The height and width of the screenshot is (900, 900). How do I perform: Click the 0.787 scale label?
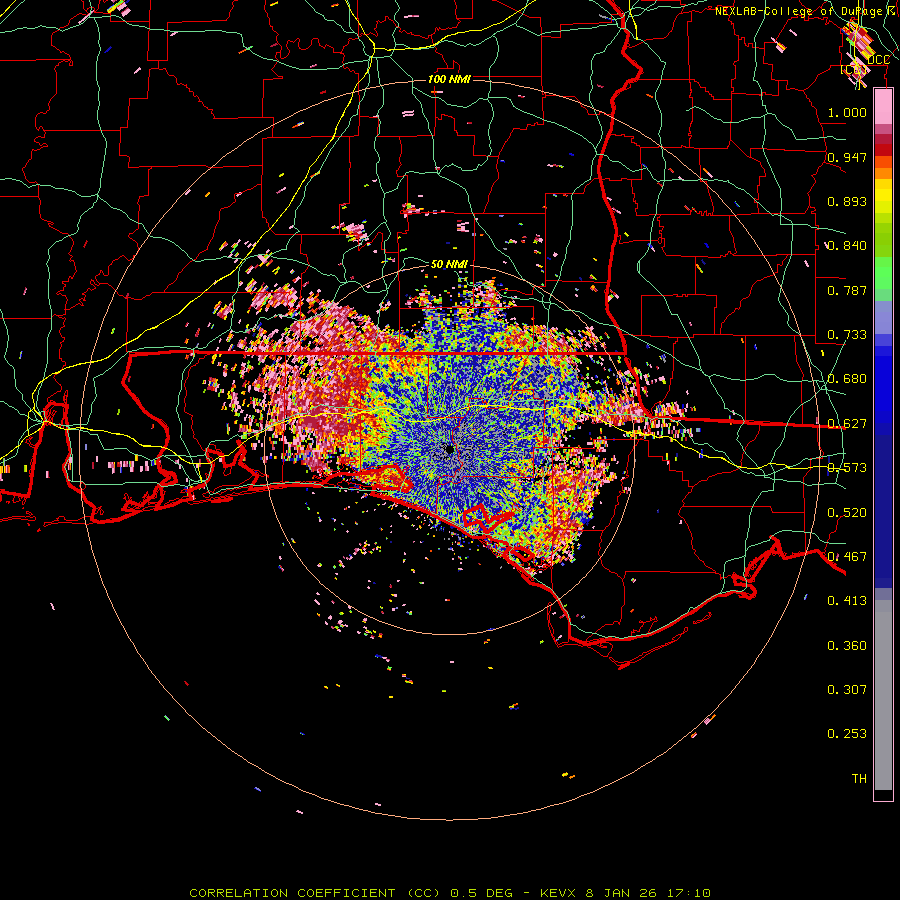pyautogui.click(x=847, y=290)
